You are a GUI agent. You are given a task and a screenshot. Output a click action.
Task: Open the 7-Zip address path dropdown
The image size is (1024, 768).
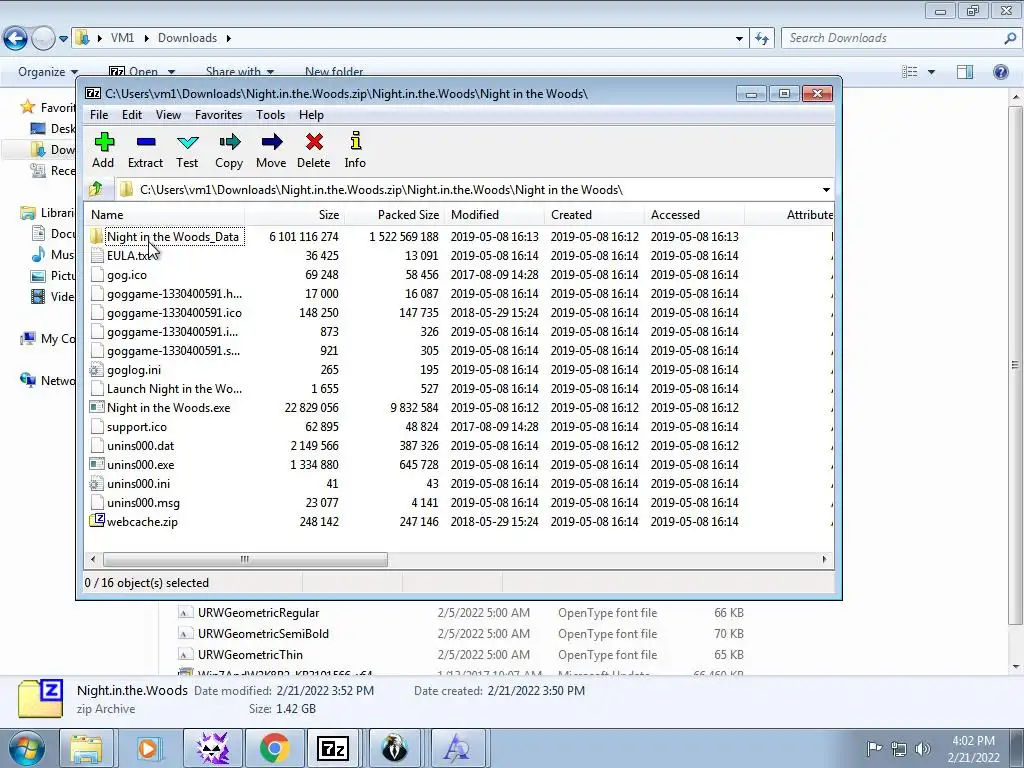[826, 190]
